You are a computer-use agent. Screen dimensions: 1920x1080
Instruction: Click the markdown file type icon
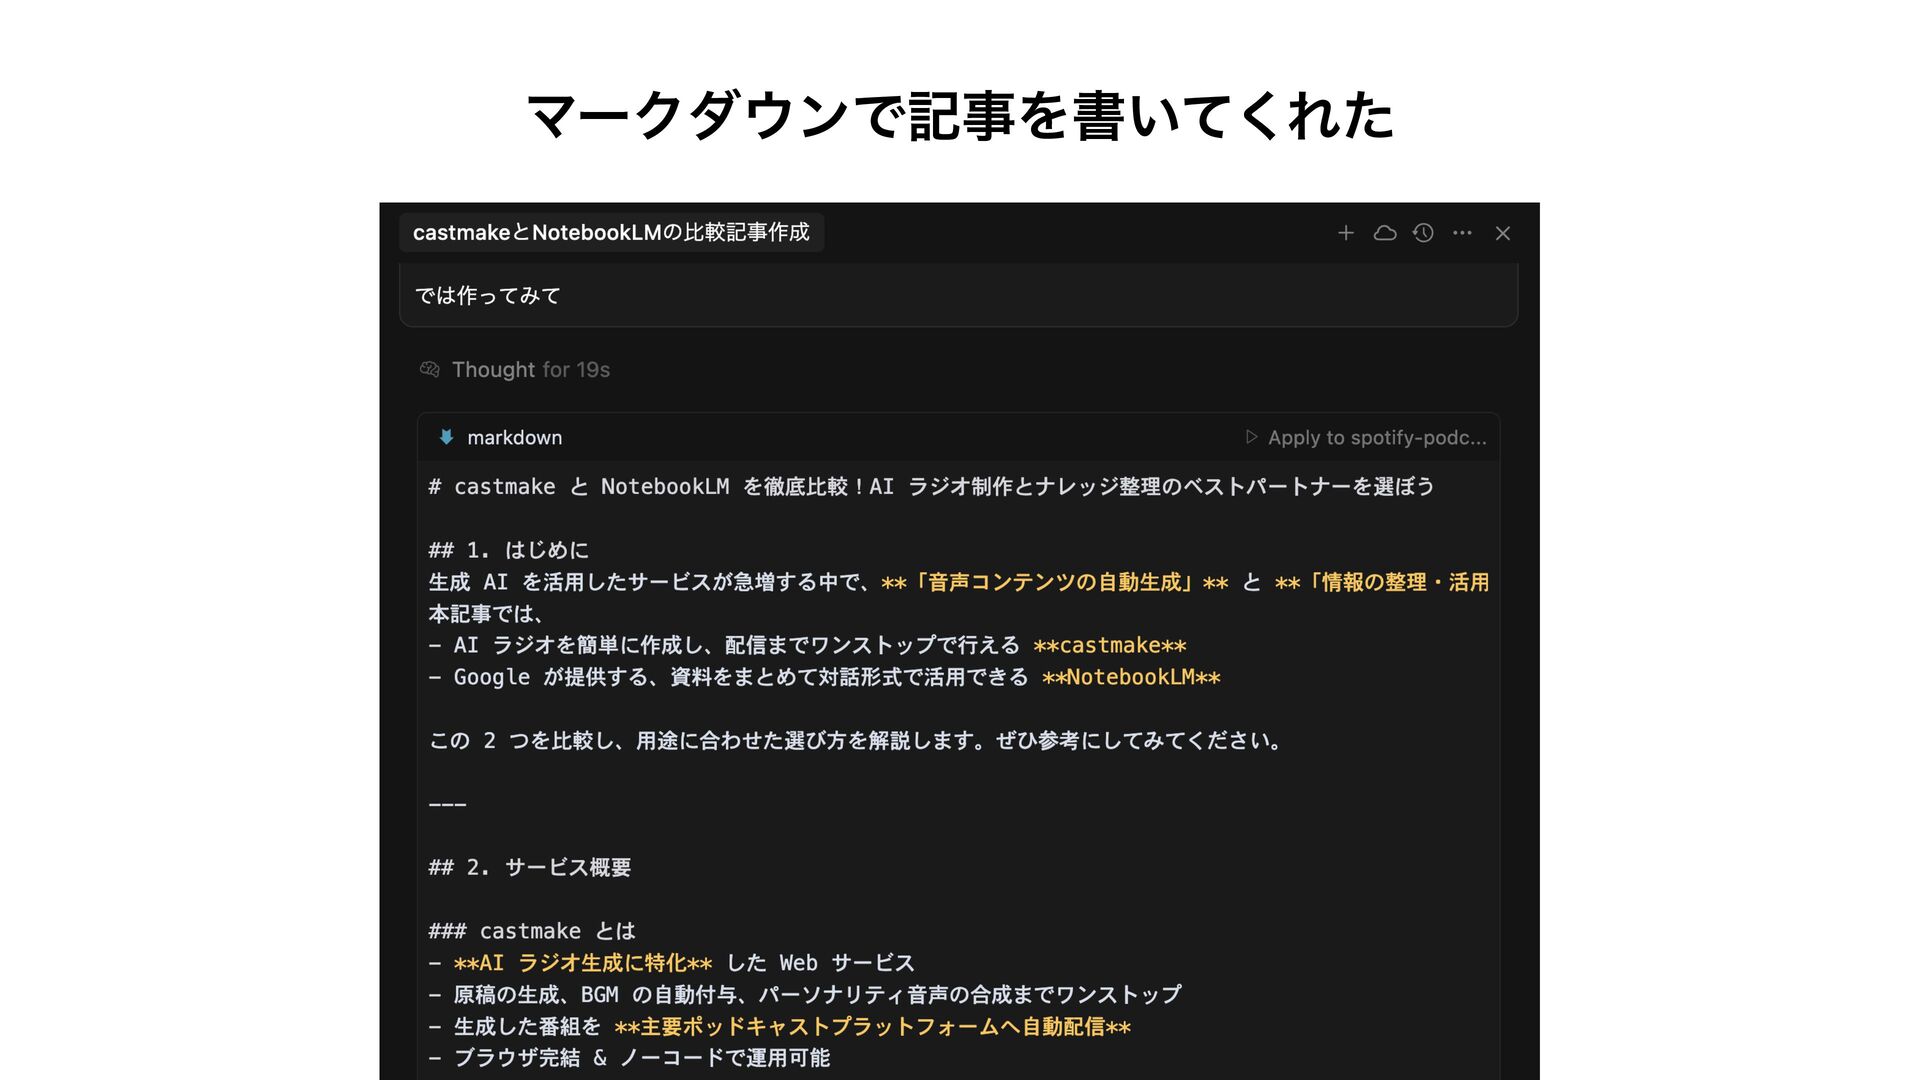(x=446, y=437)
